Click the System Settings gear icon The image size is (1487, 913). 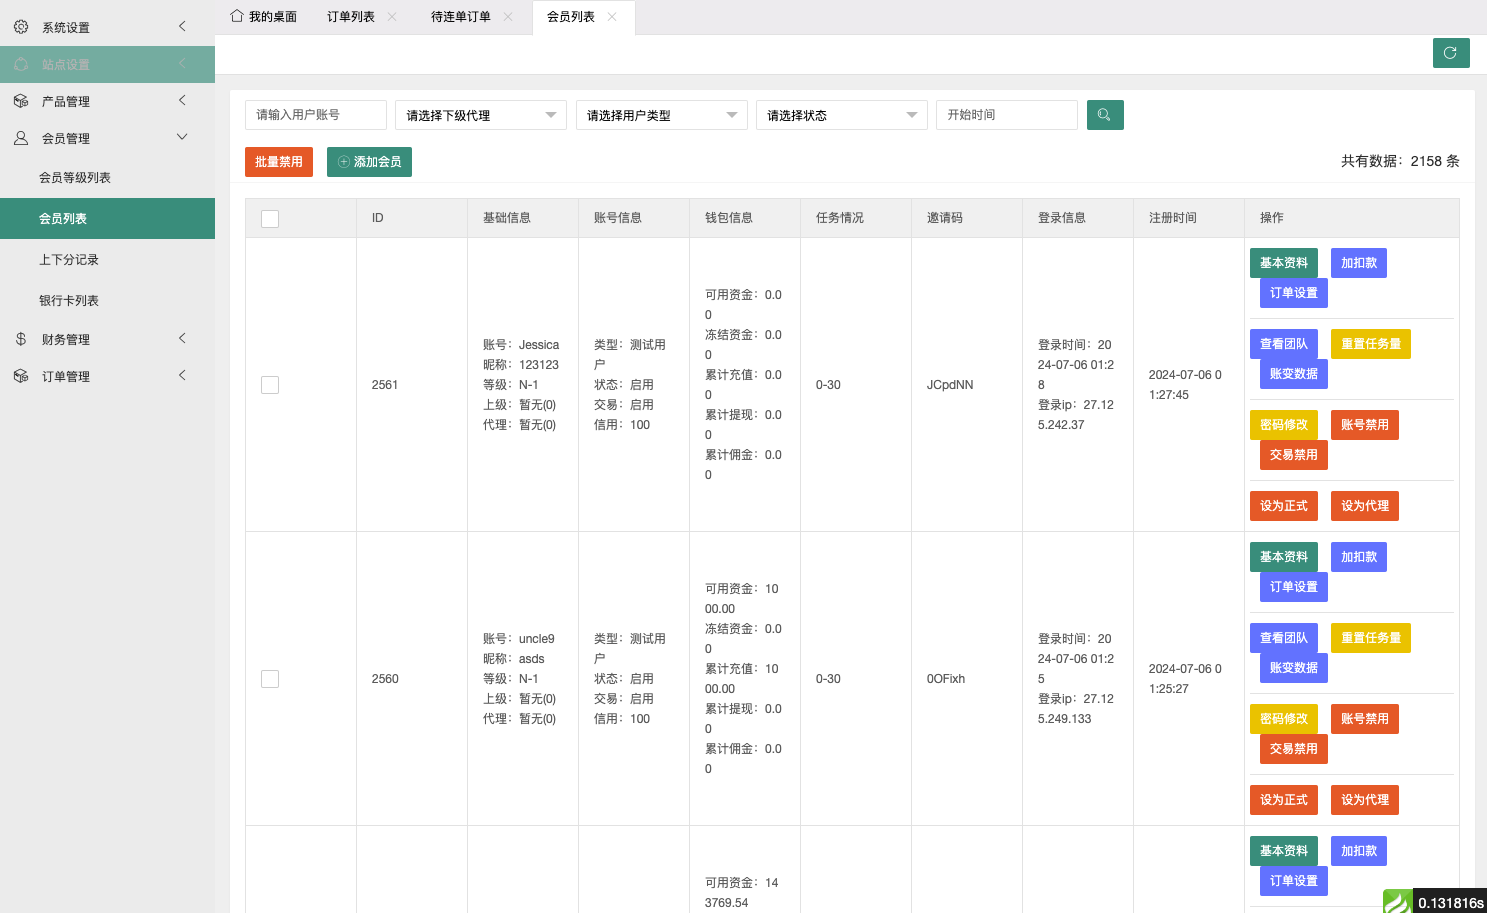click(21, 27)
